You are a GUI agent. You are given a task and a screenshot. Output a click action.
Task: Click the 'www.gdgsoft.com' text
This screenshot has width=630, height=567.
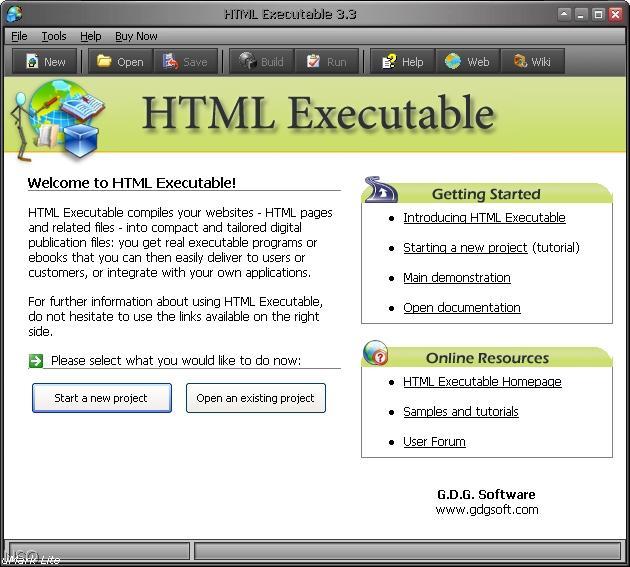487,510
